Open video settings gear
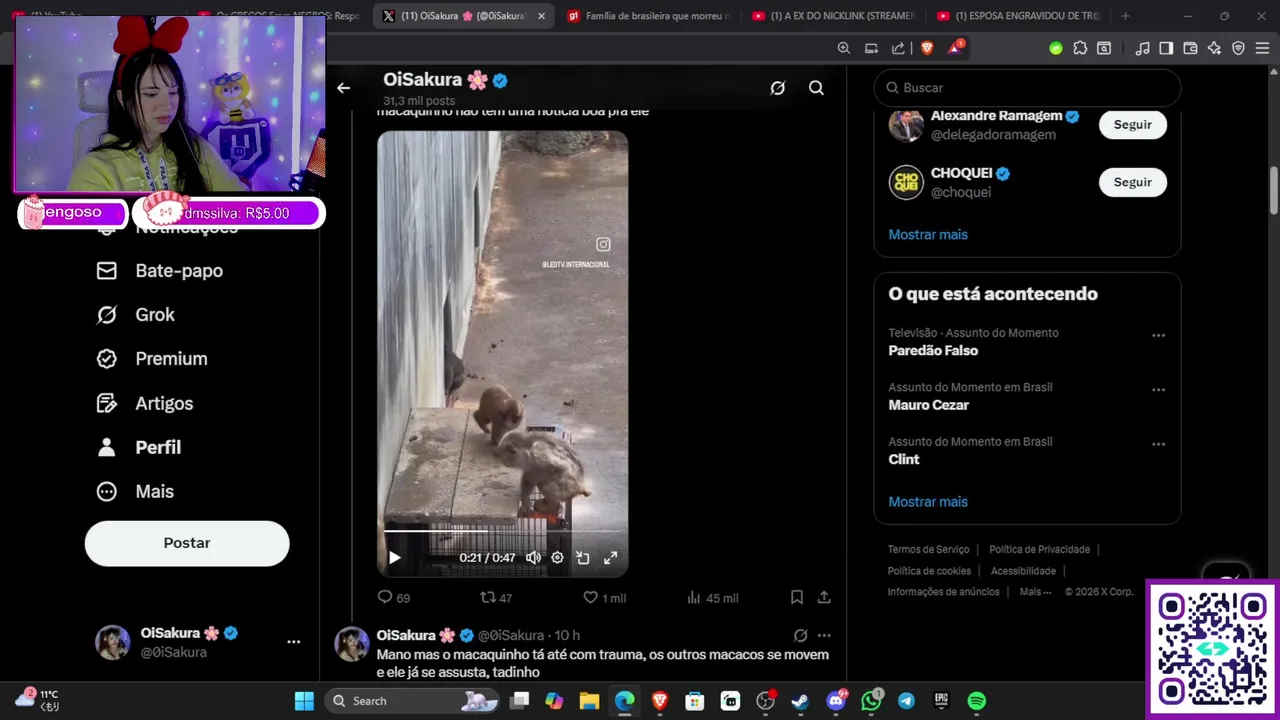This screenshot has height=720, width=1280. click(558, 558)
